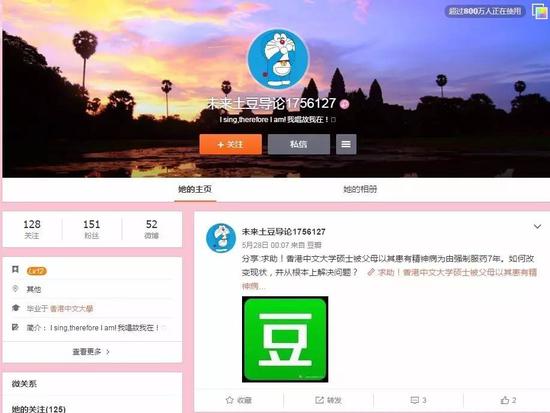Click the edit note icon next to 简介
Image resolution: width=550 pixels, height=413 pixels.
(x=15, y=327)
